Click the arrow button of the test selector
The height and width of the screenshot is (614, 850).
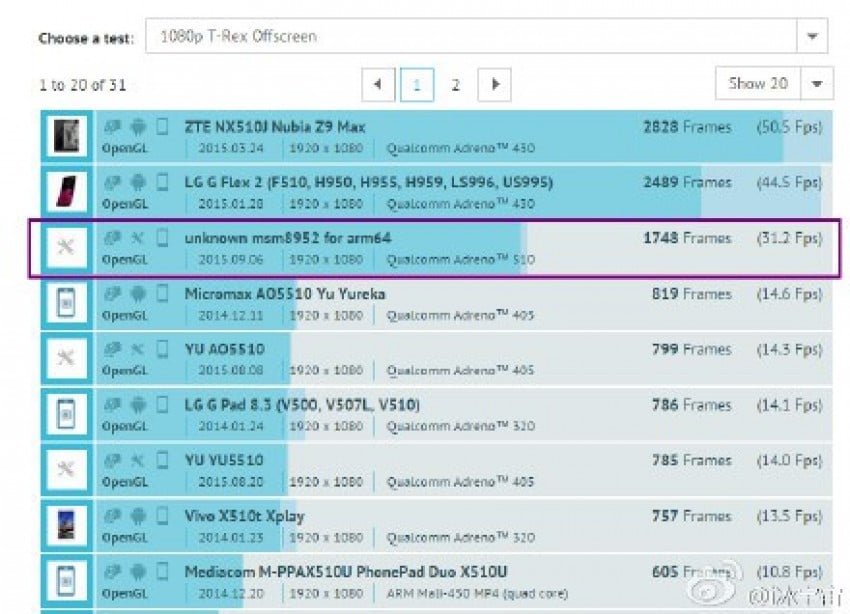pyautogui.click(x=812, y=36)
